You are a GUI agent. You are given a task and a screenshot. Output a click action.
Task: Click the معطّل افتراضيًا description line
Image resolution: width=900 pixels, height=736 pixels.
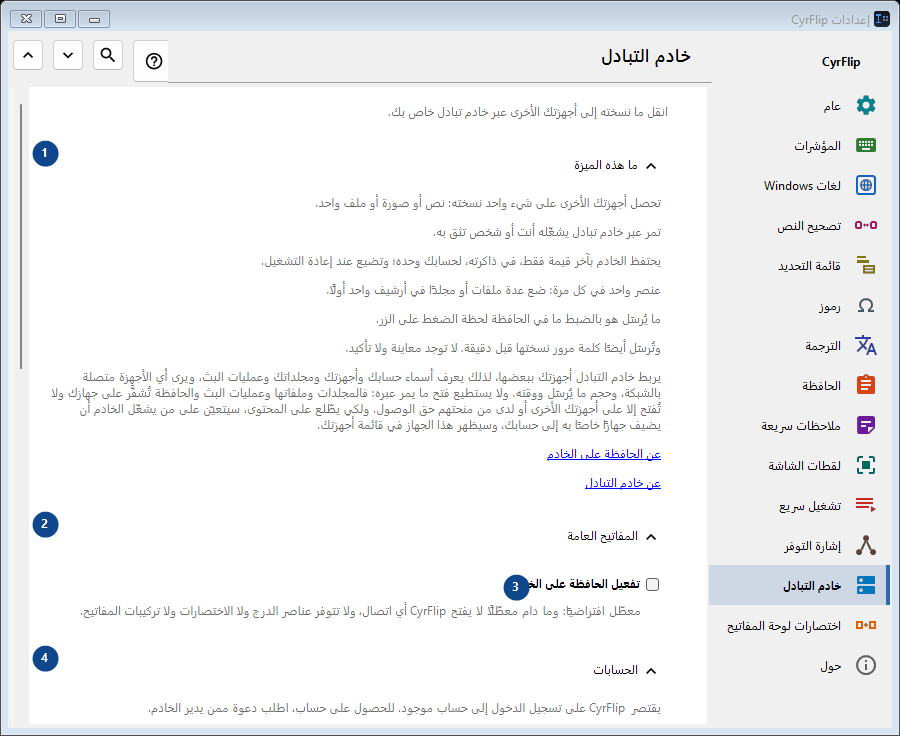(360, 611)
